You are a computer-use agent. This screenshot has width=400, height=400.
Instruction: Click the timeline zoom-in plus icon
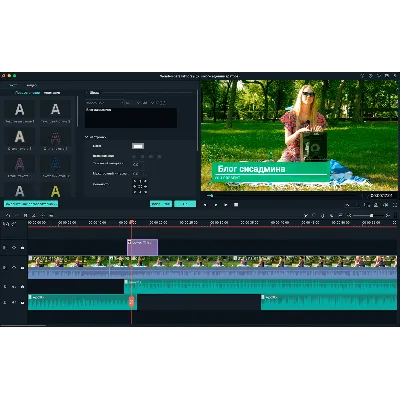[x=387, y=216]
